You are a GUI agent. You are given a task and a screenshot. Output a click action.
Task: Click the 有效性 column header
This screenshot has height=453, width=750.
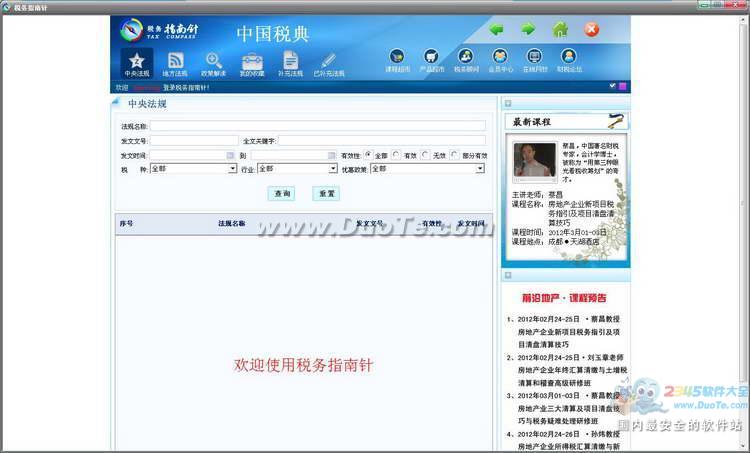tap(432, 223)
